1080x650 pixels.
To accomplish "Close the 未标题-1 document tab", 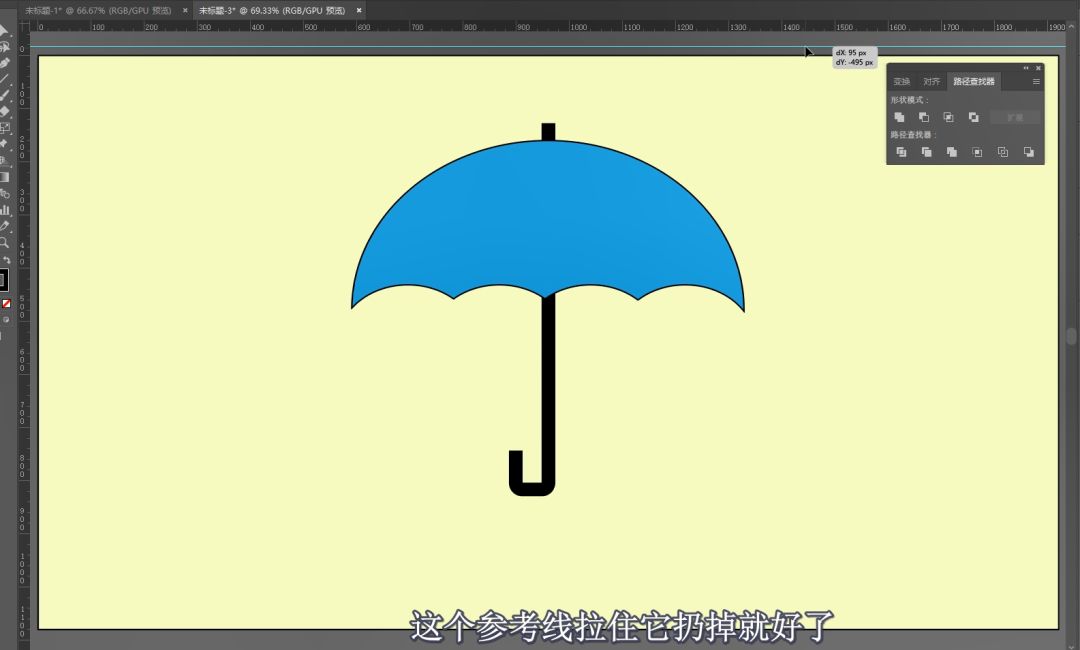I will 185,10.
